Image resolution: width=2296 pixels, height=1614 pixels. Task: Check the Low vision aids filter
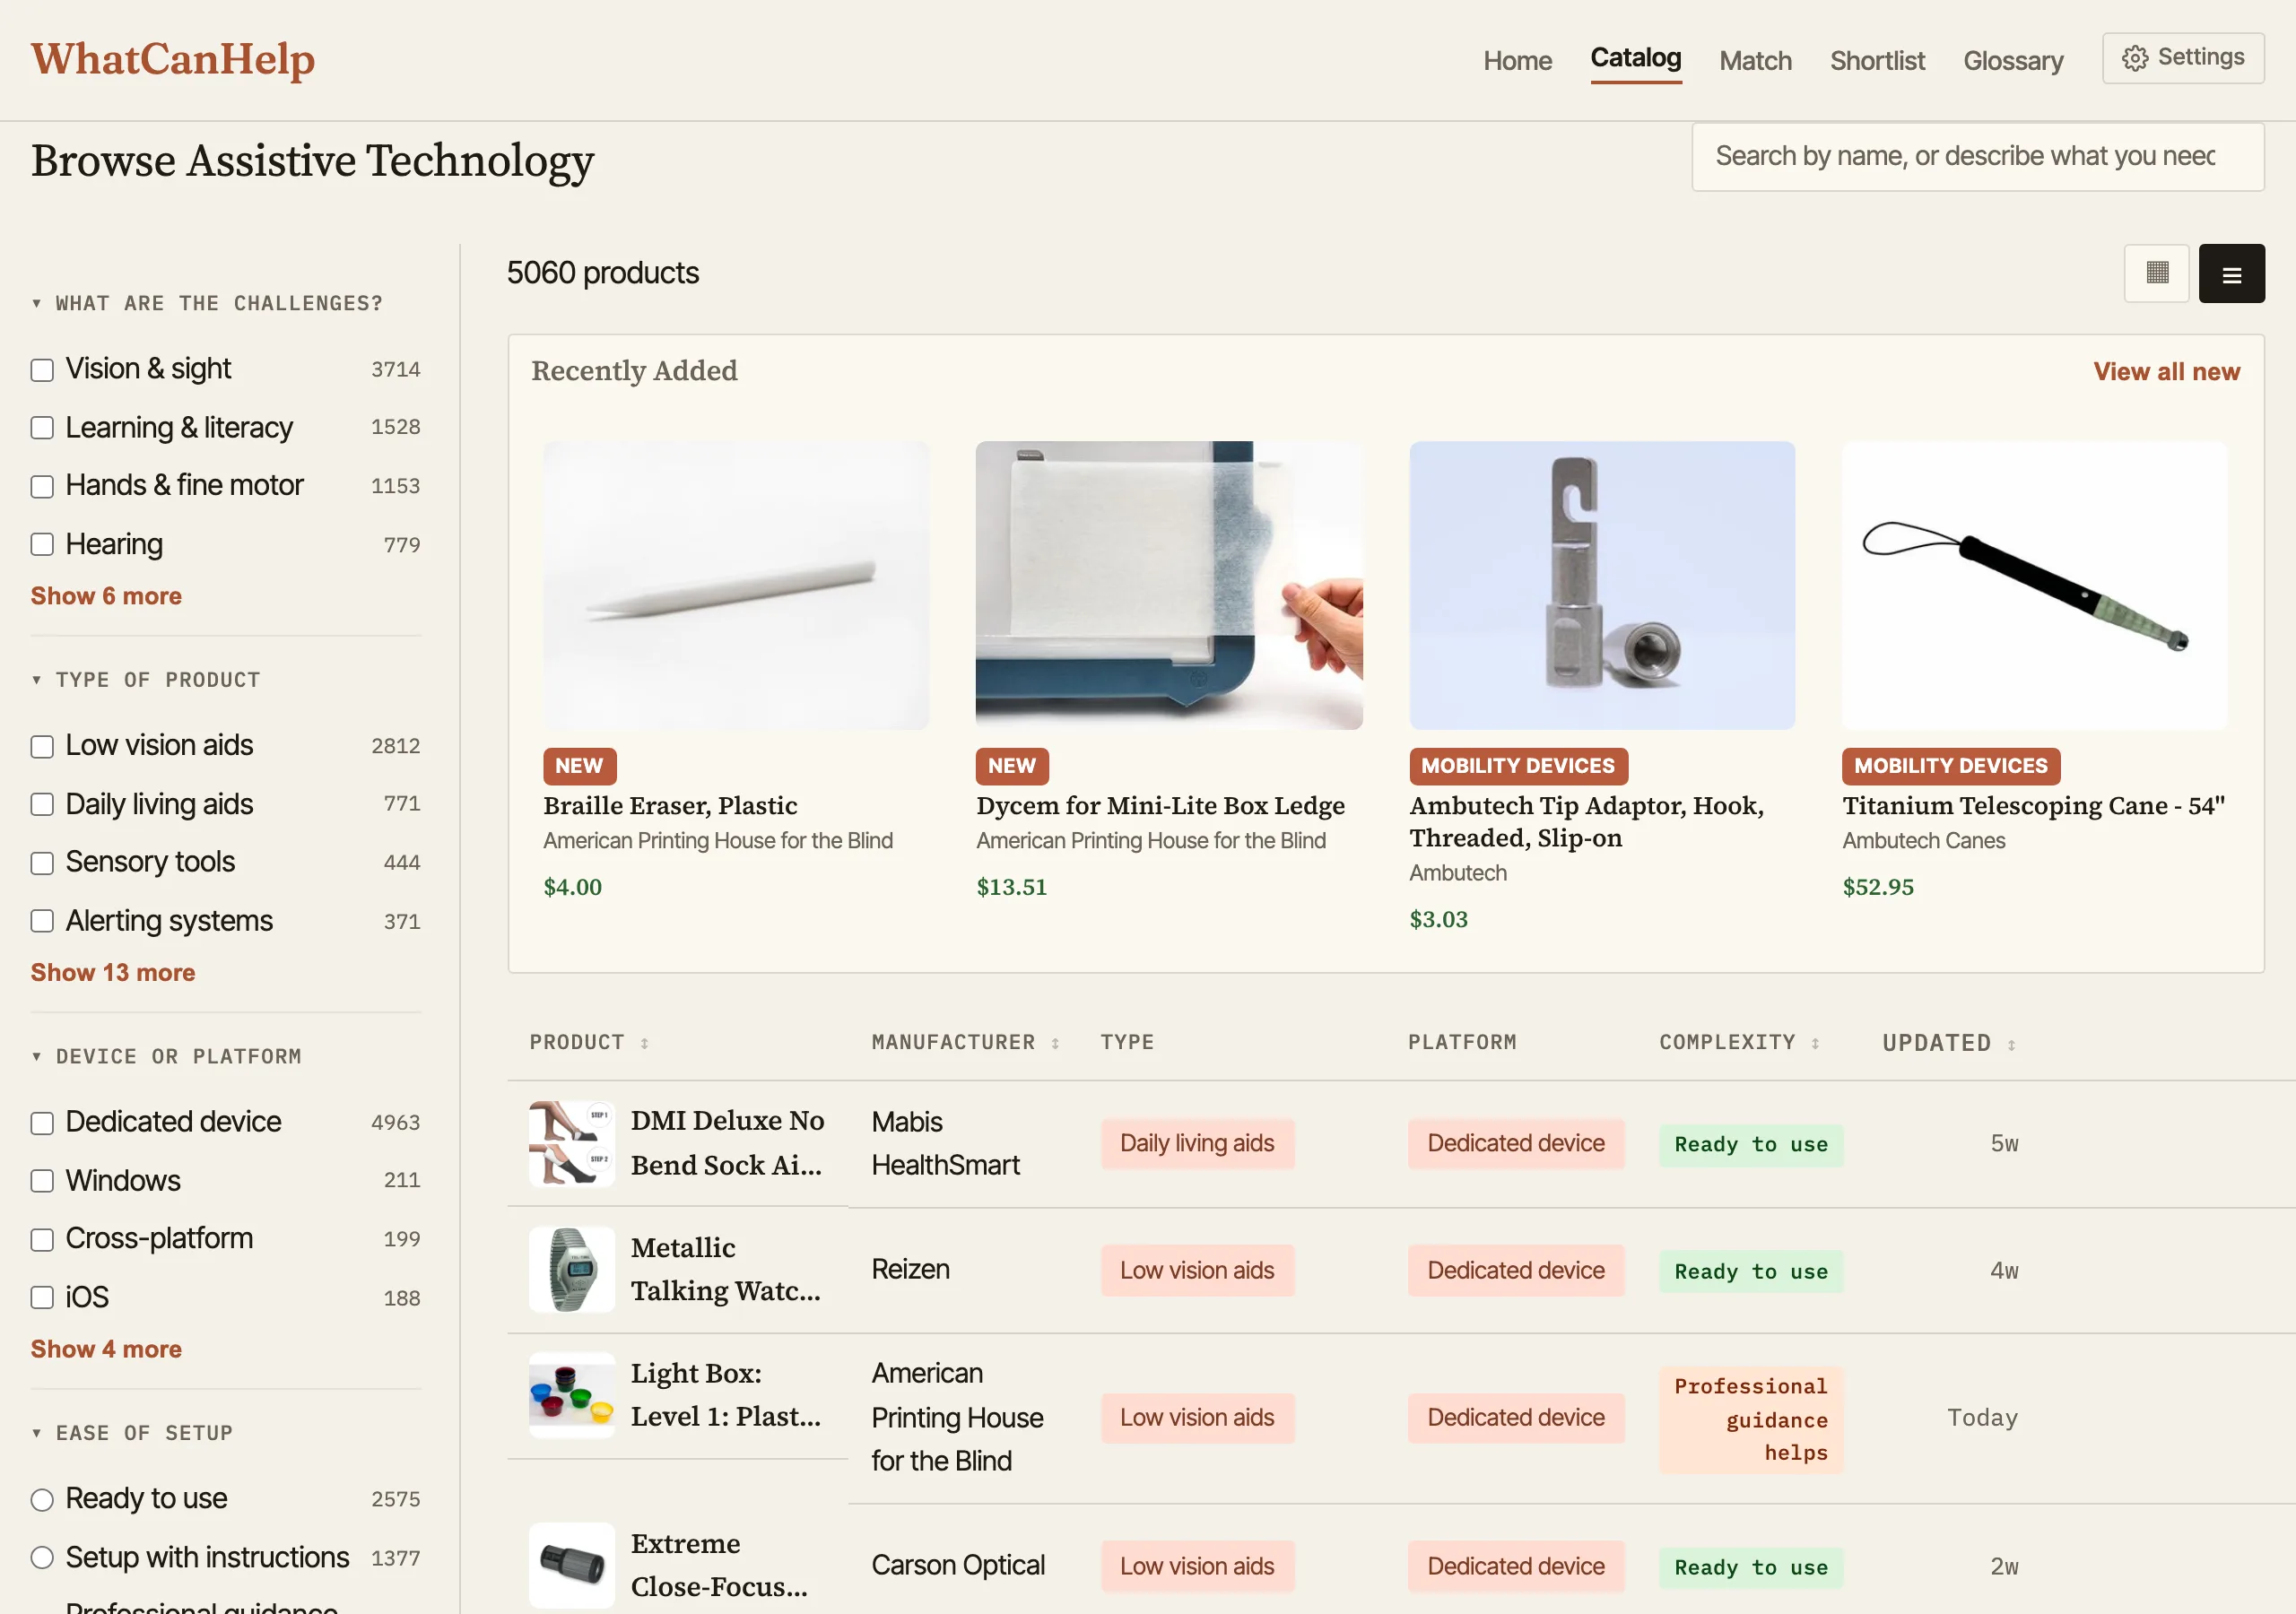tap(42, 747)
